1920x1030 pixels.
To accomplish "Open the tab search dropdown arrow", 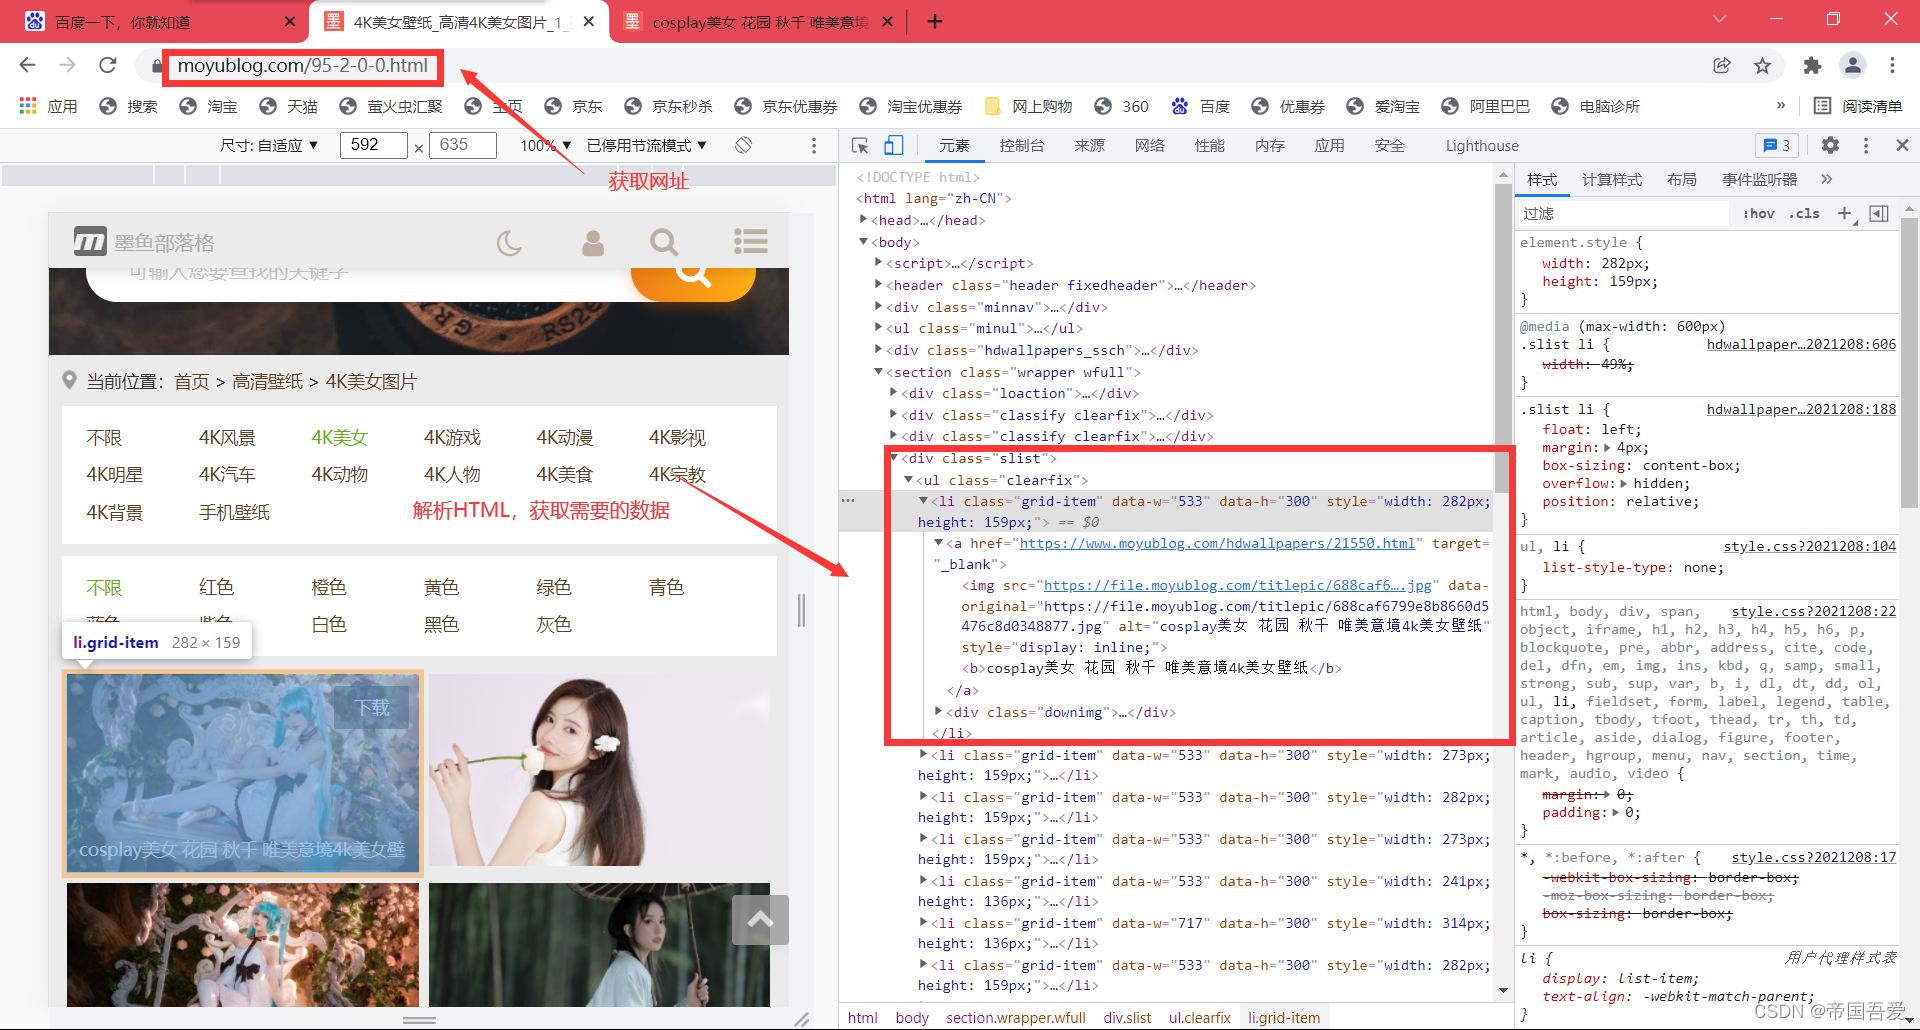I will (x=1719, y=20).
